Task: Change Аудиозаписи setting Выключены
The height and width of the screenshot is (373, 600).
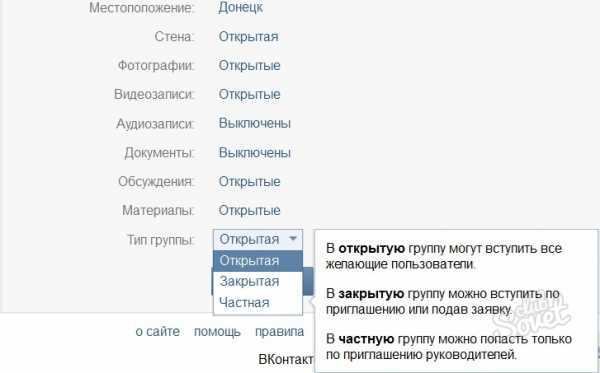Action: pos(255,123)
